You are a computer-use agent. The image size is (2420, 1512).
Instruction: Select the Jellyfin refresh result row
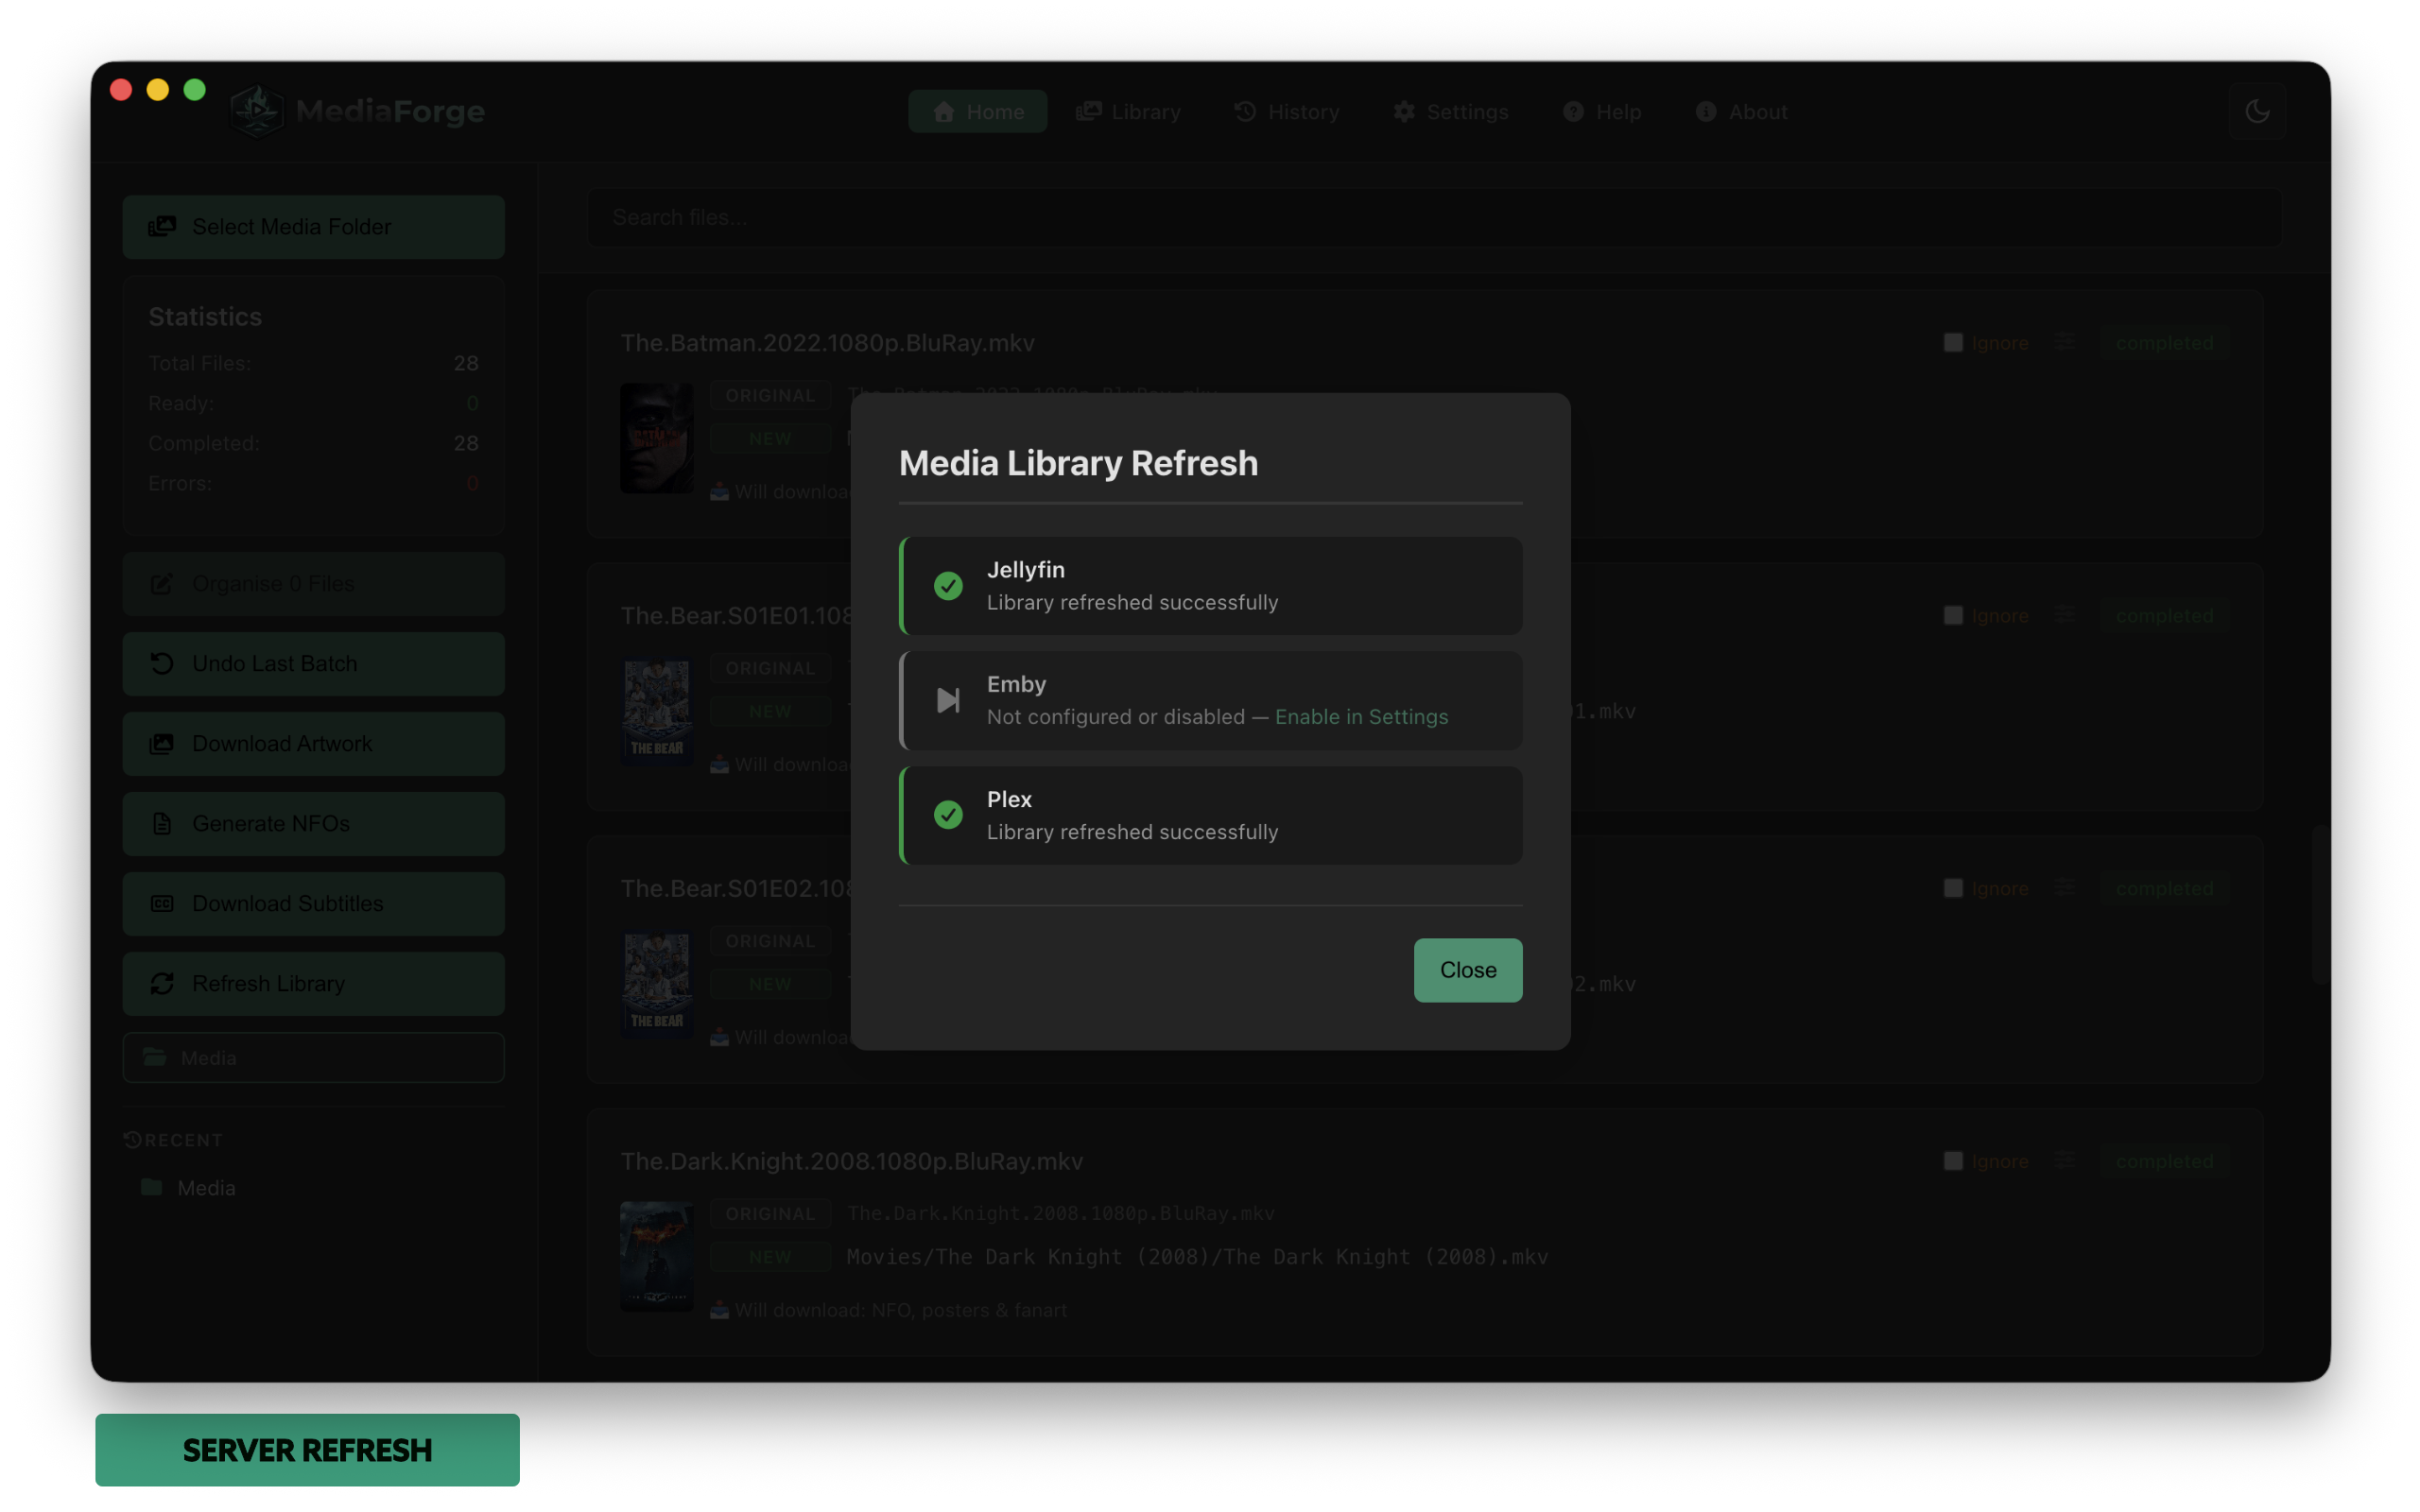(1210, 586)
